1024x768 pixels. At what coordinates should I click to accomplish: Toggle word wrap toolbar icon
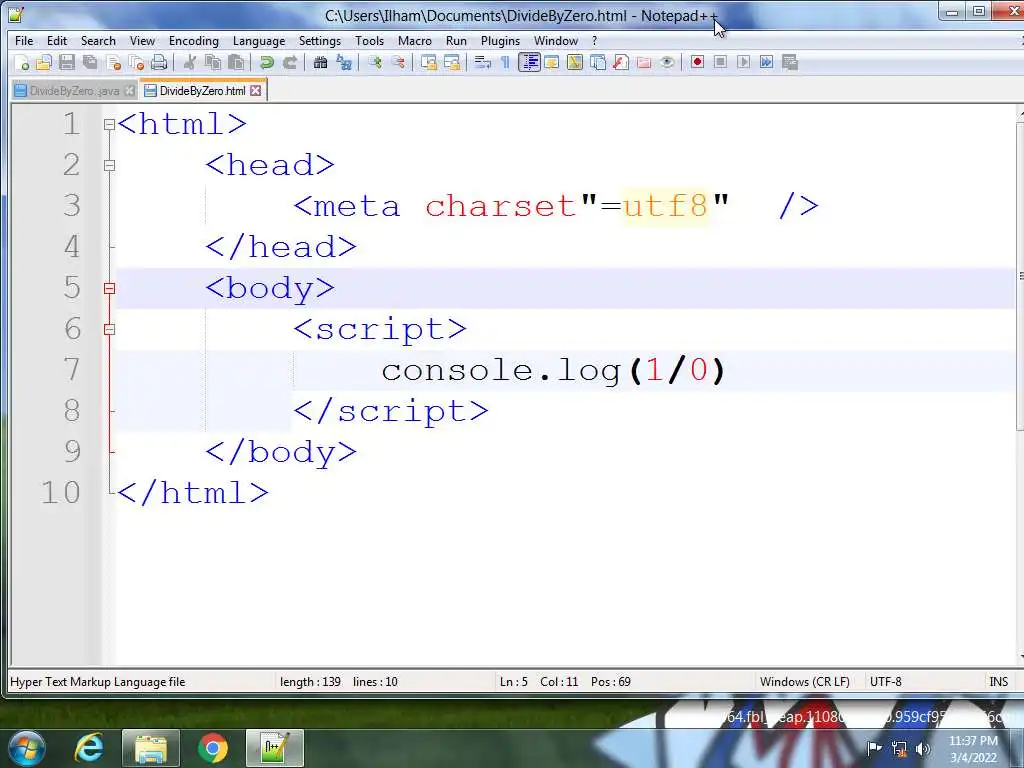click(483, 63)
